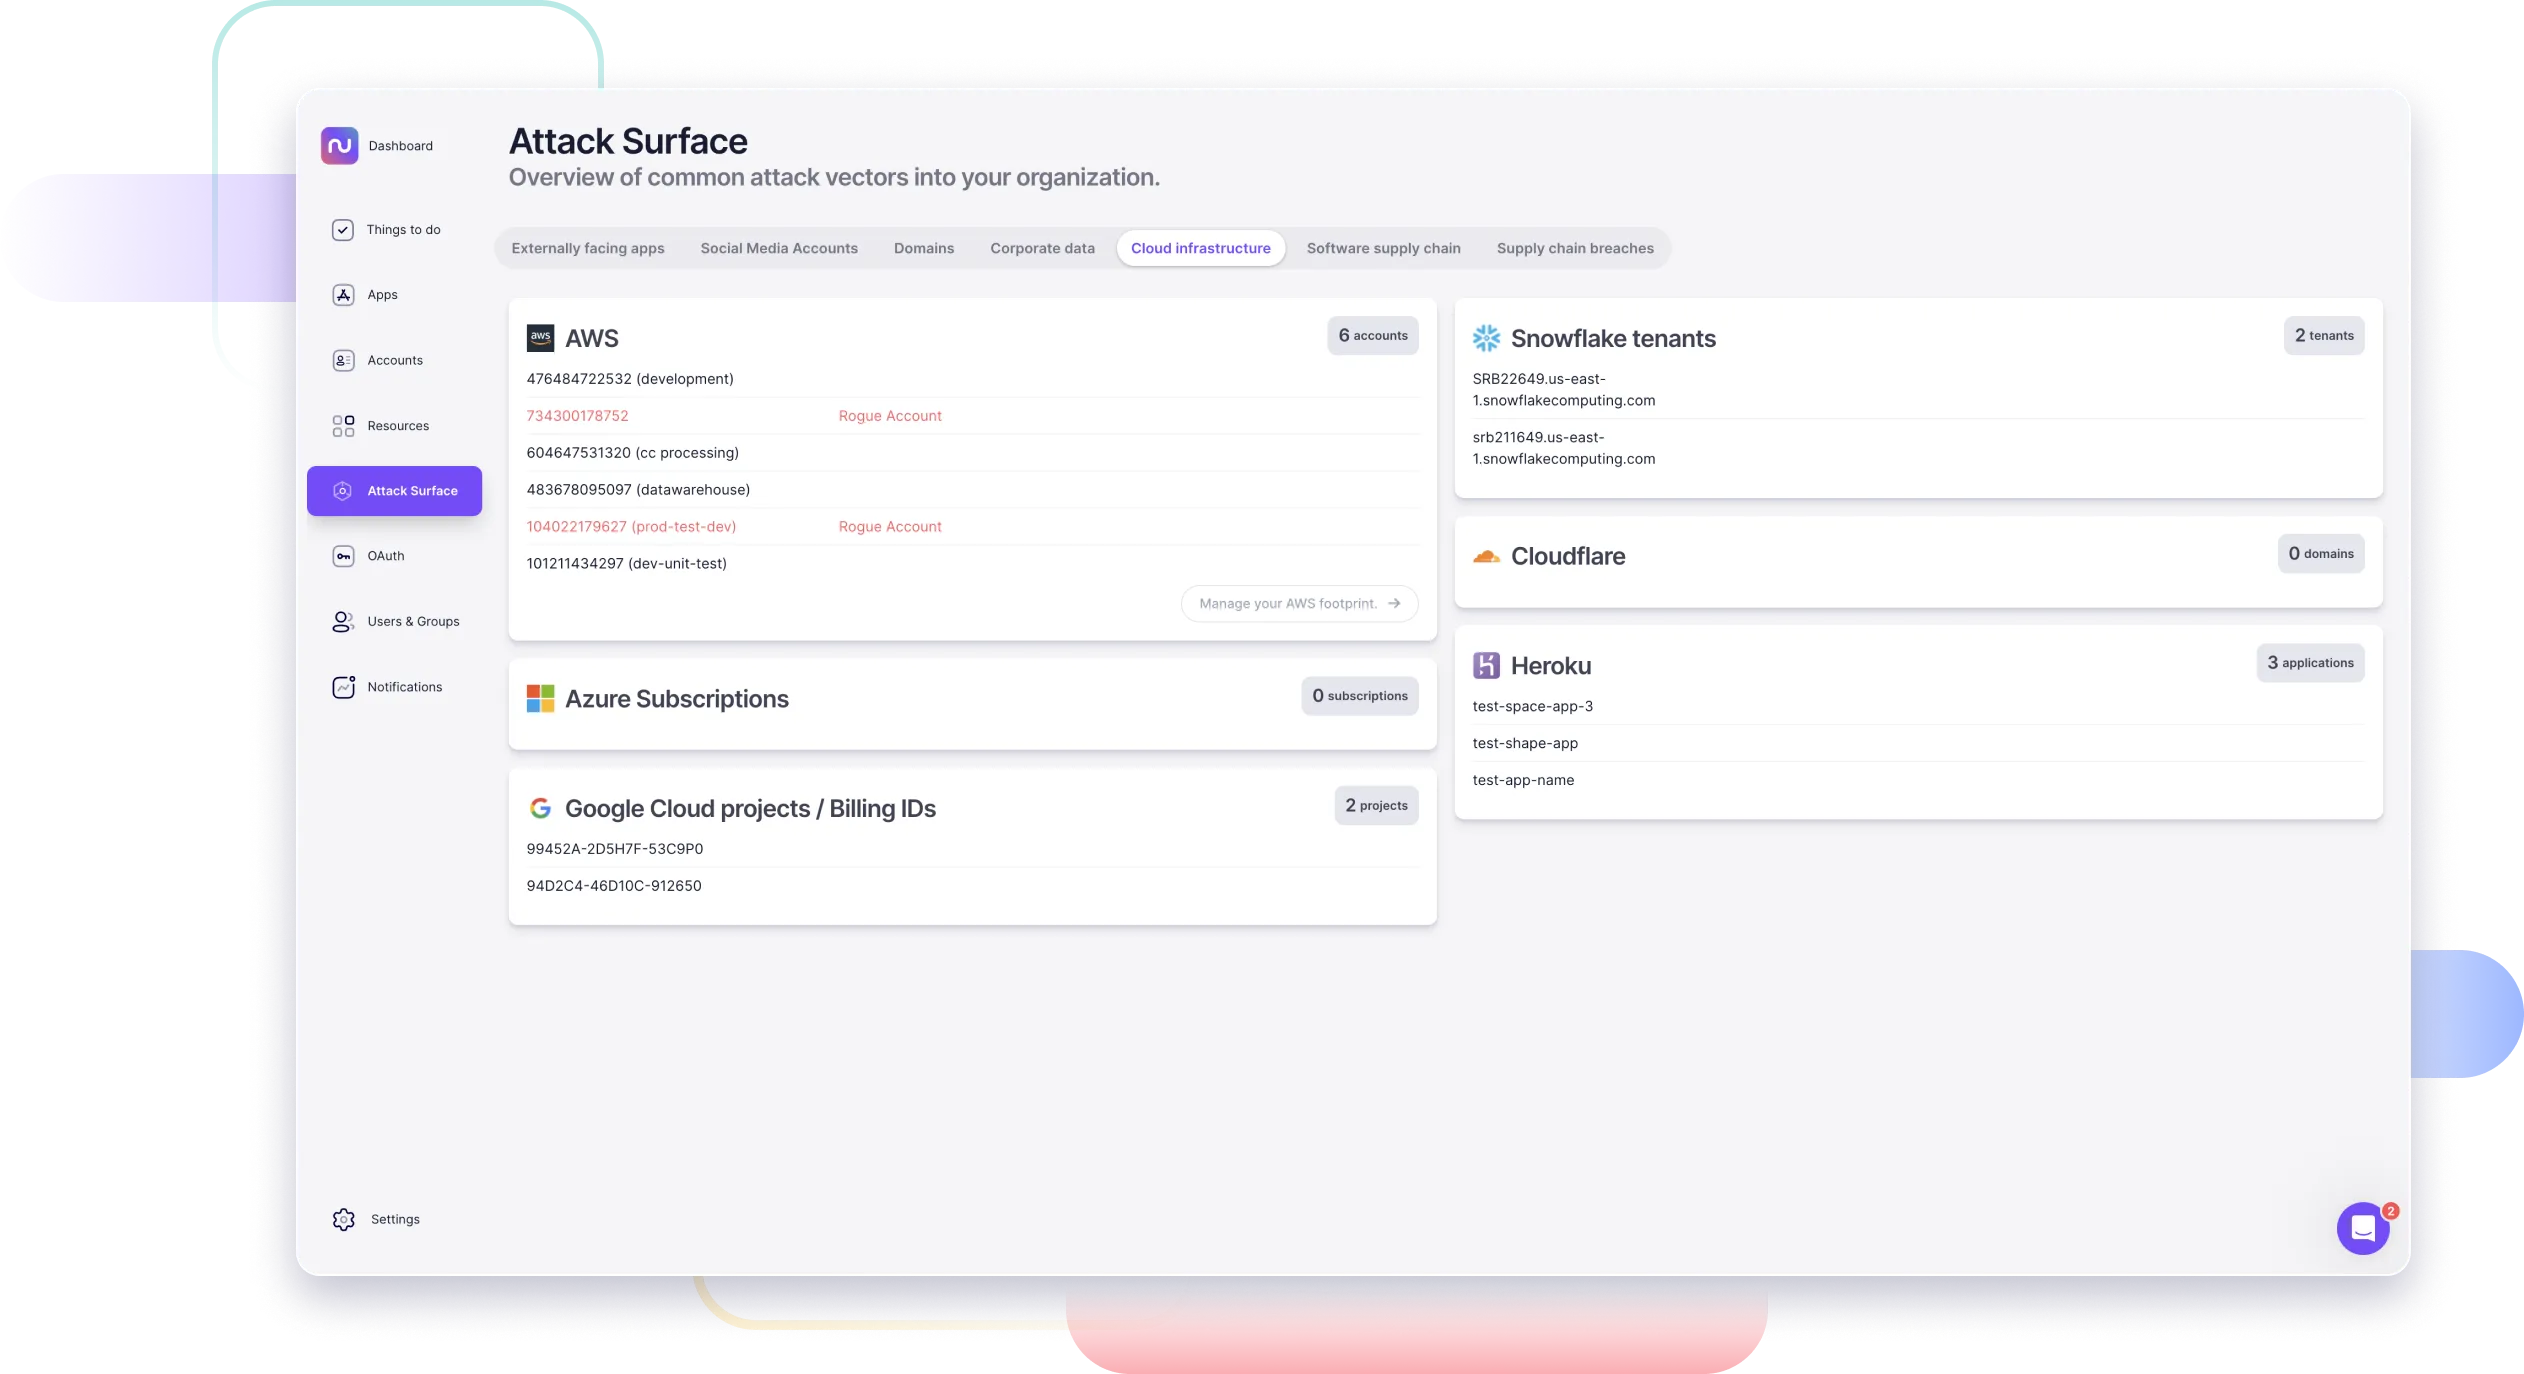The height and width of the screenshot is (1374, 2524).
Task: Click the Rogue Account label for 734300178752
Action: (889, 415)
